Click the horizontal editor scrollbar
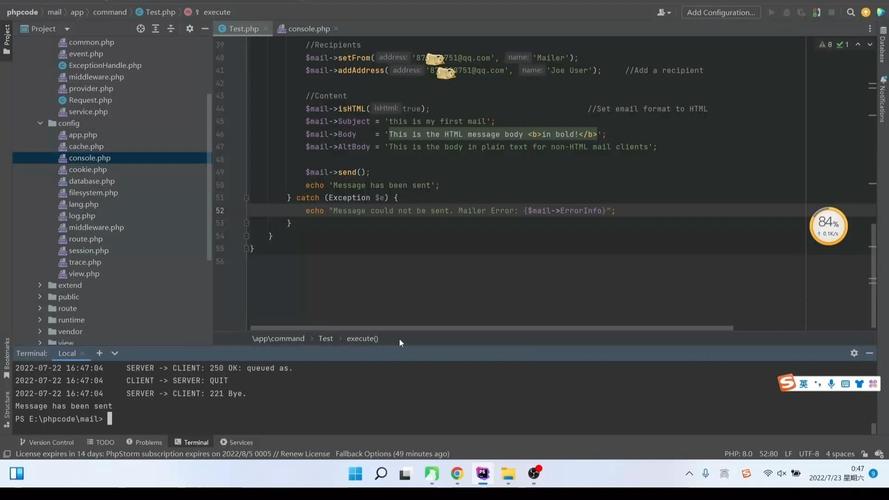 tap(492, 328)
